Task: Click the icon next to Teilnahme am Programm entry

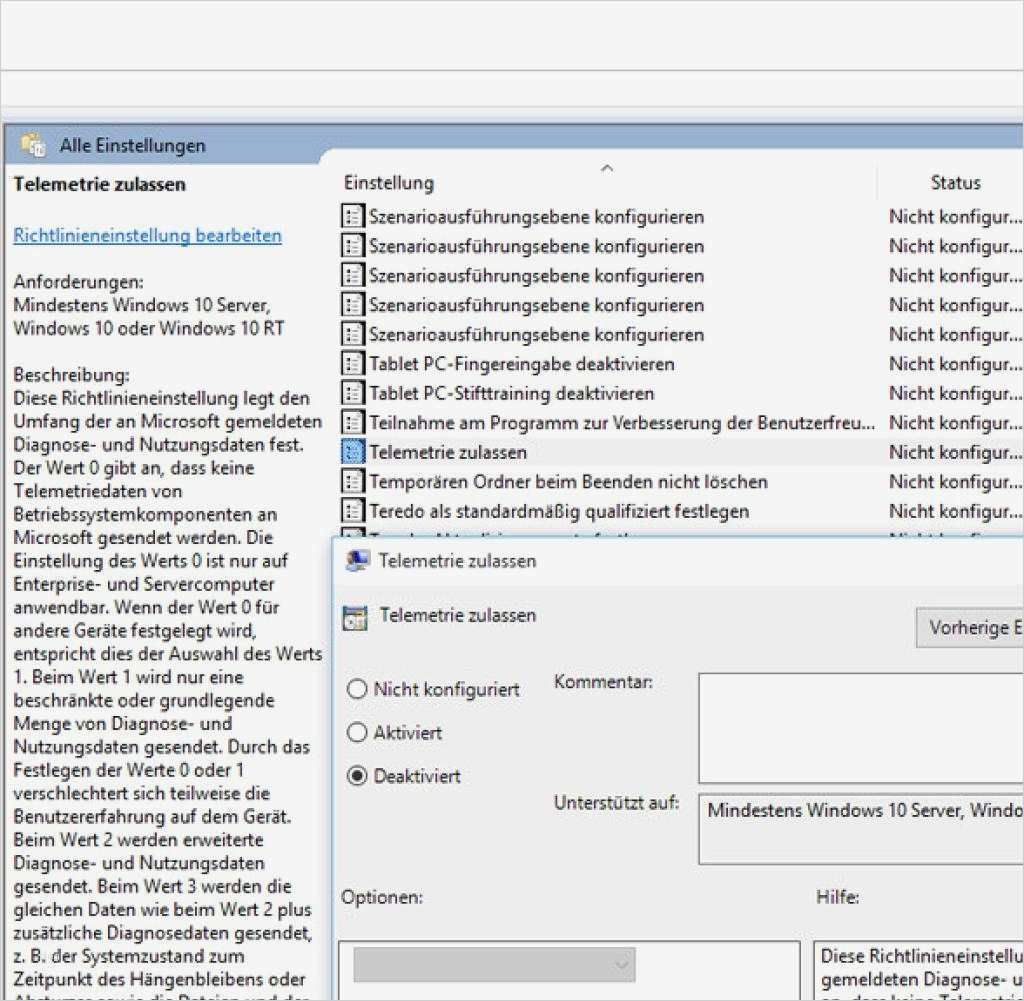Action: coord(352,422)
